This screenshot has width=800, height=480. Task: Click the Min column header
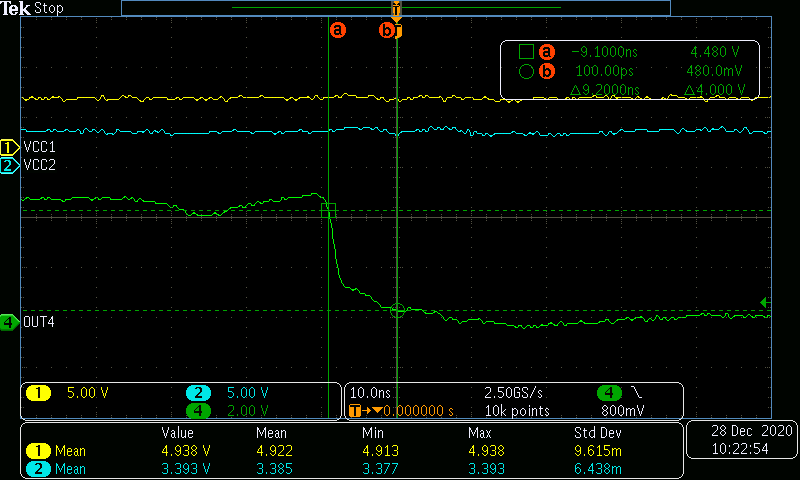[373, 433]
